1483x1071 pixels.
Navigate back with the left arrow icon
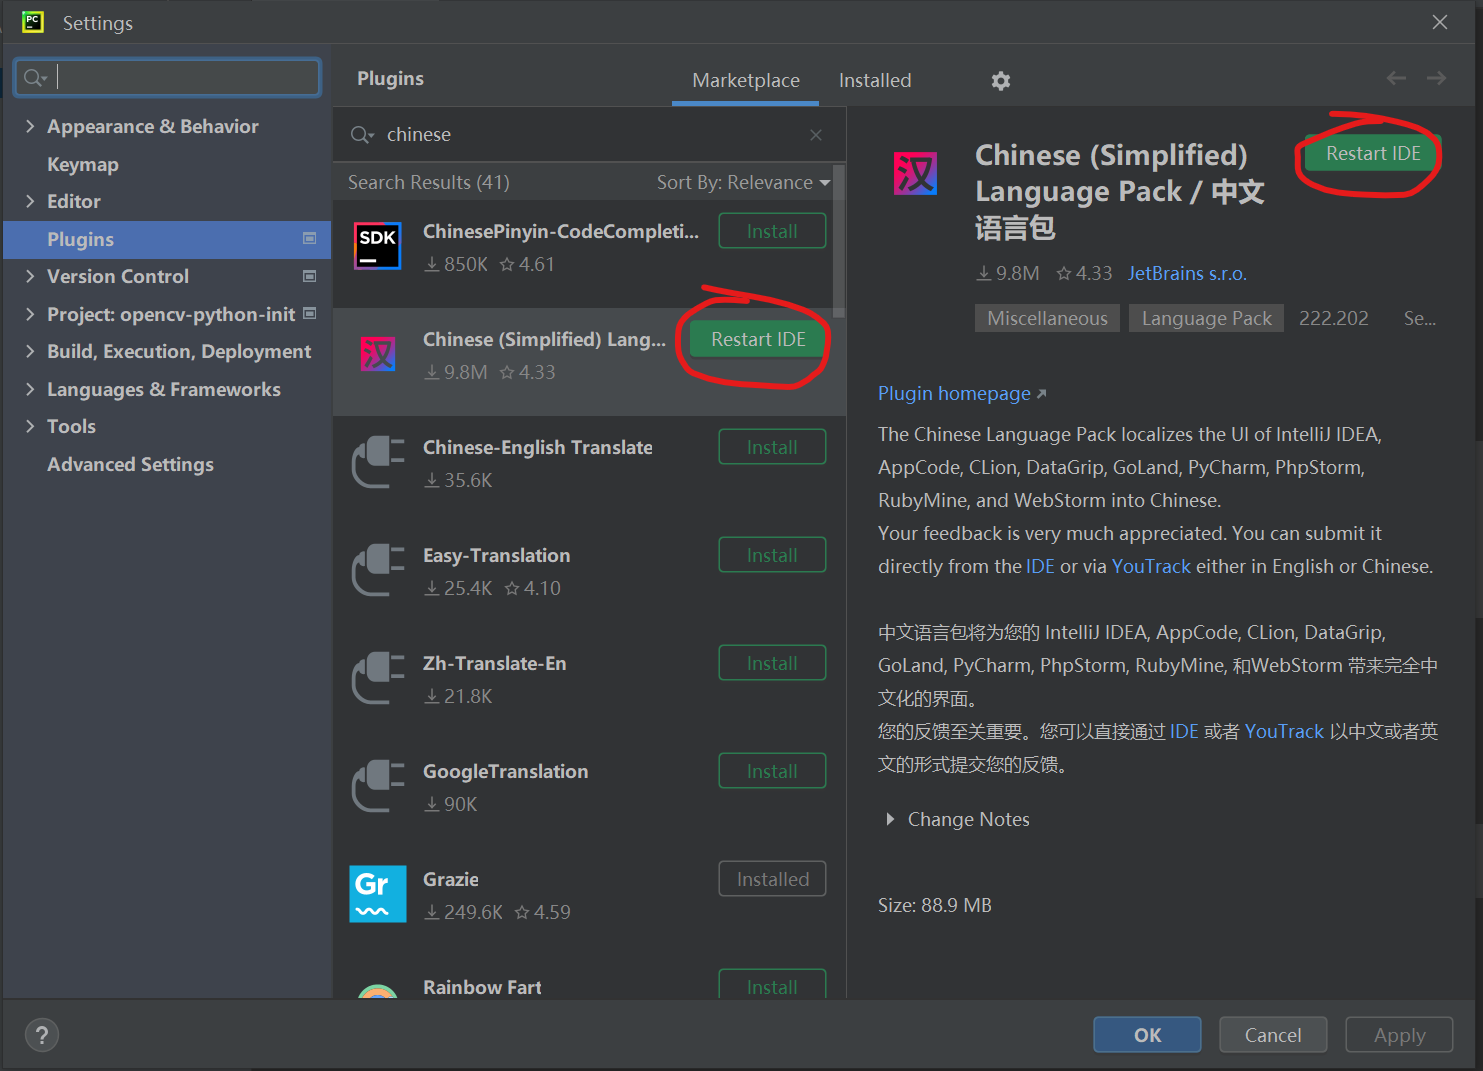[1396, 78]
